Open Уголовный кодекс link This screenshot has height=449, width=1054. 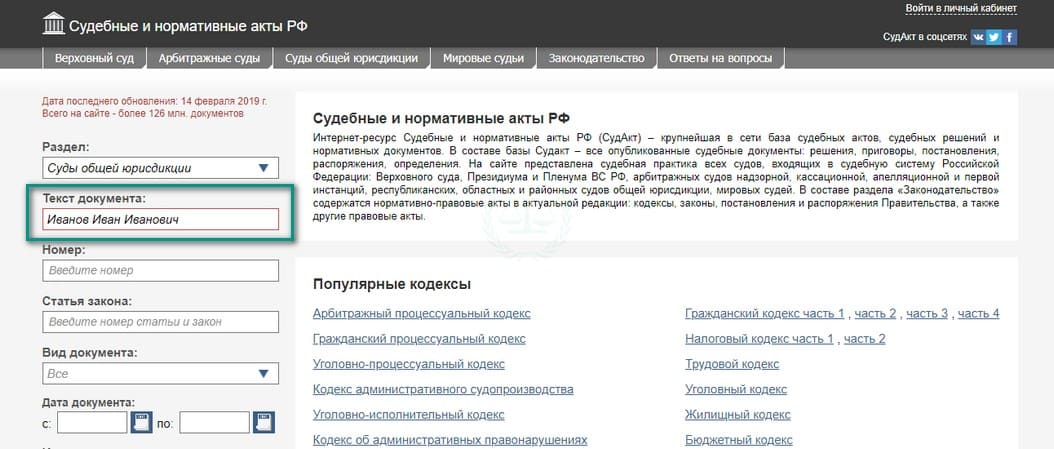coord(736,390)
